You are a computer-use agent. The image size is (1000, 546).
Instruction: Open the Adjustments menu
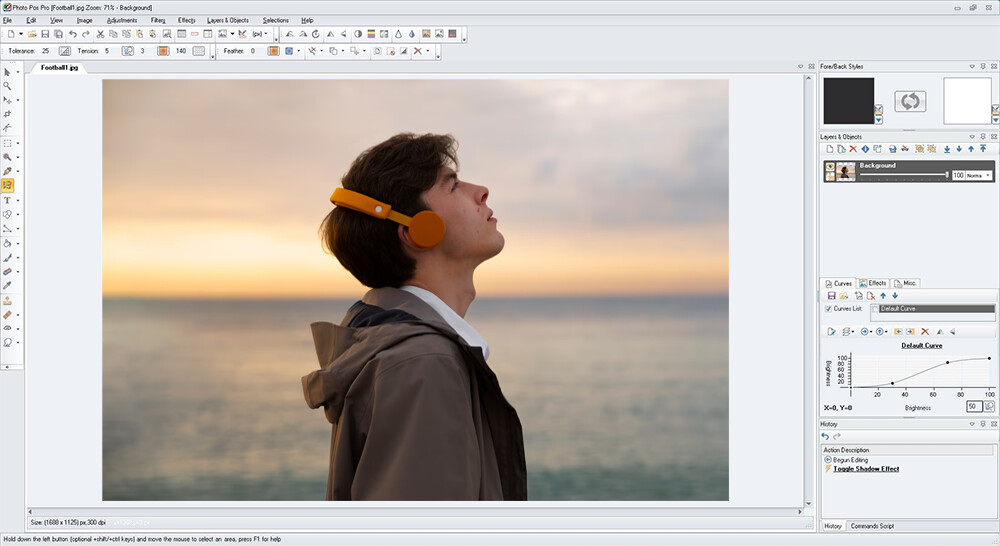[x=122, y=20]
